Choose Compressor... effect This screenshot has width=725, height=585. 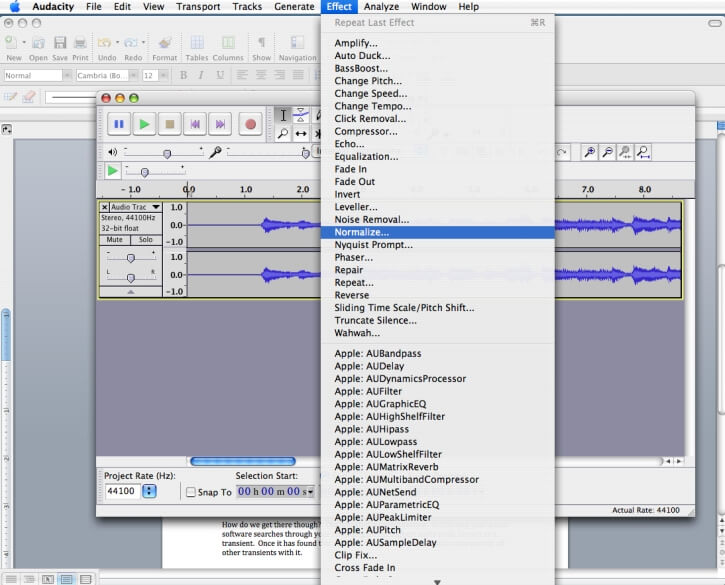coord(437,131)
